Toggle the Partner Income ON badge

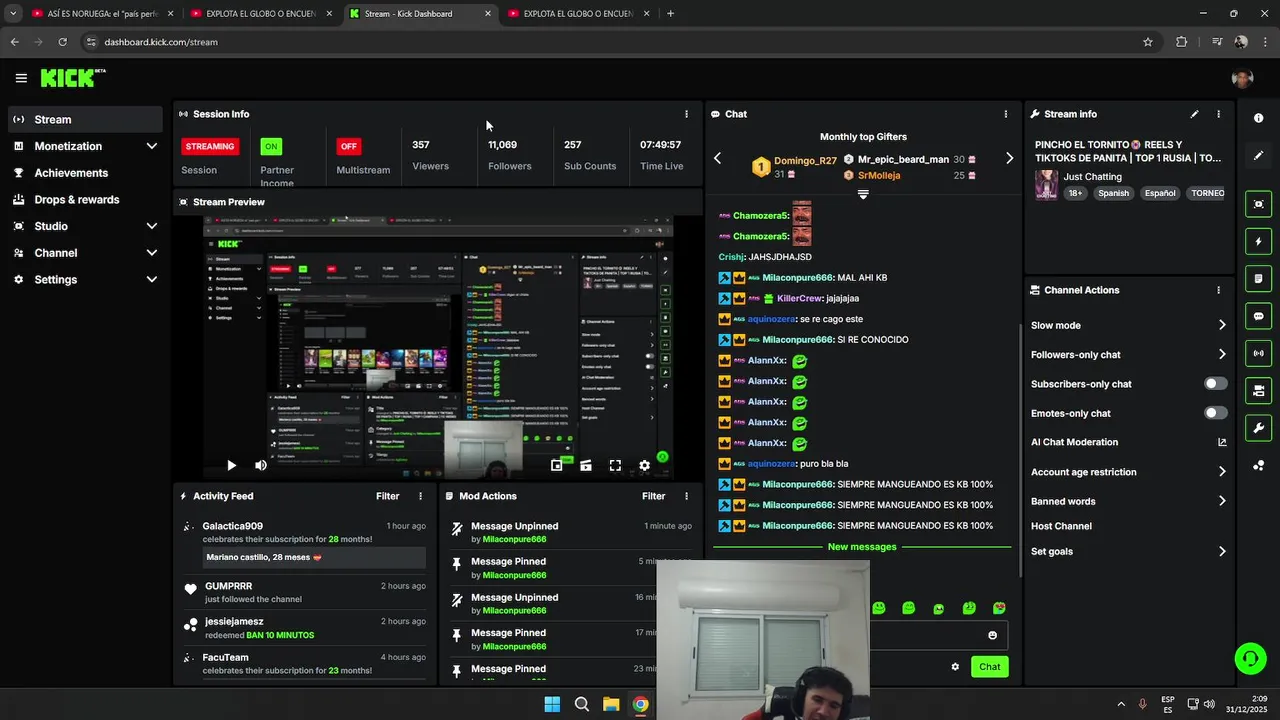(x=271, y=146)
